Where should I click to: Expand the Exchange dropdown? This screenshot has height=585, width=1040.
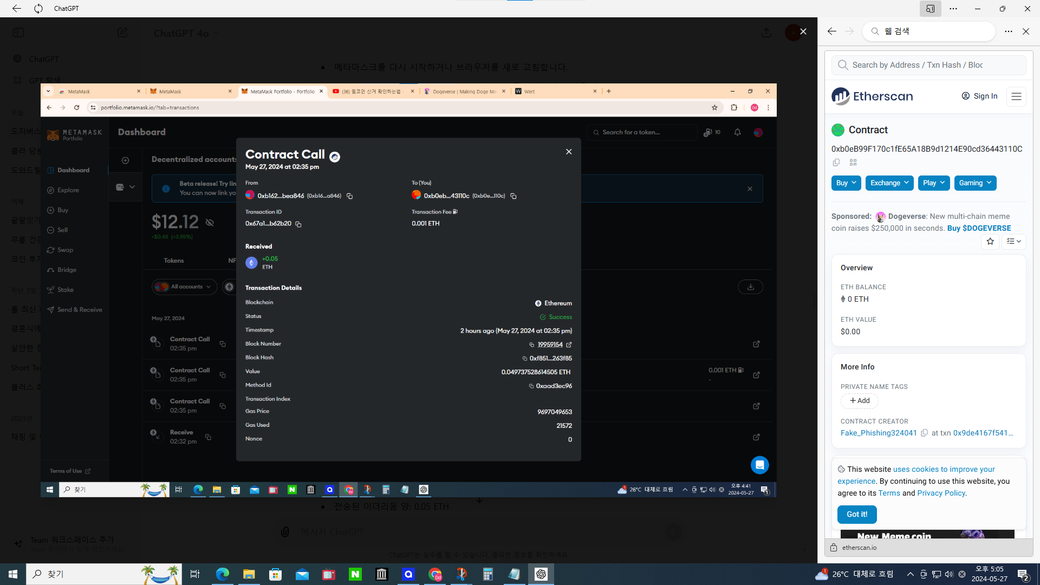click(889, 183)
